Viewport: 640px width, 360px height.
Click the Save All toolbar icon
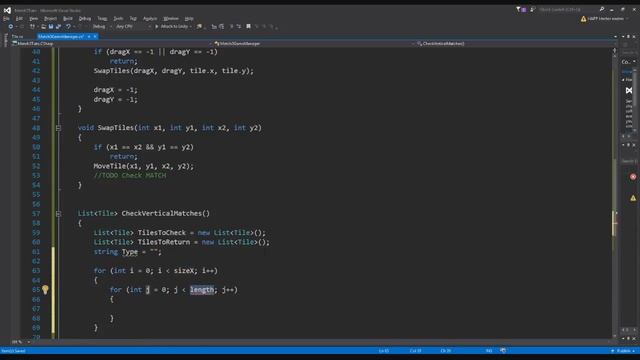[58, 27]
